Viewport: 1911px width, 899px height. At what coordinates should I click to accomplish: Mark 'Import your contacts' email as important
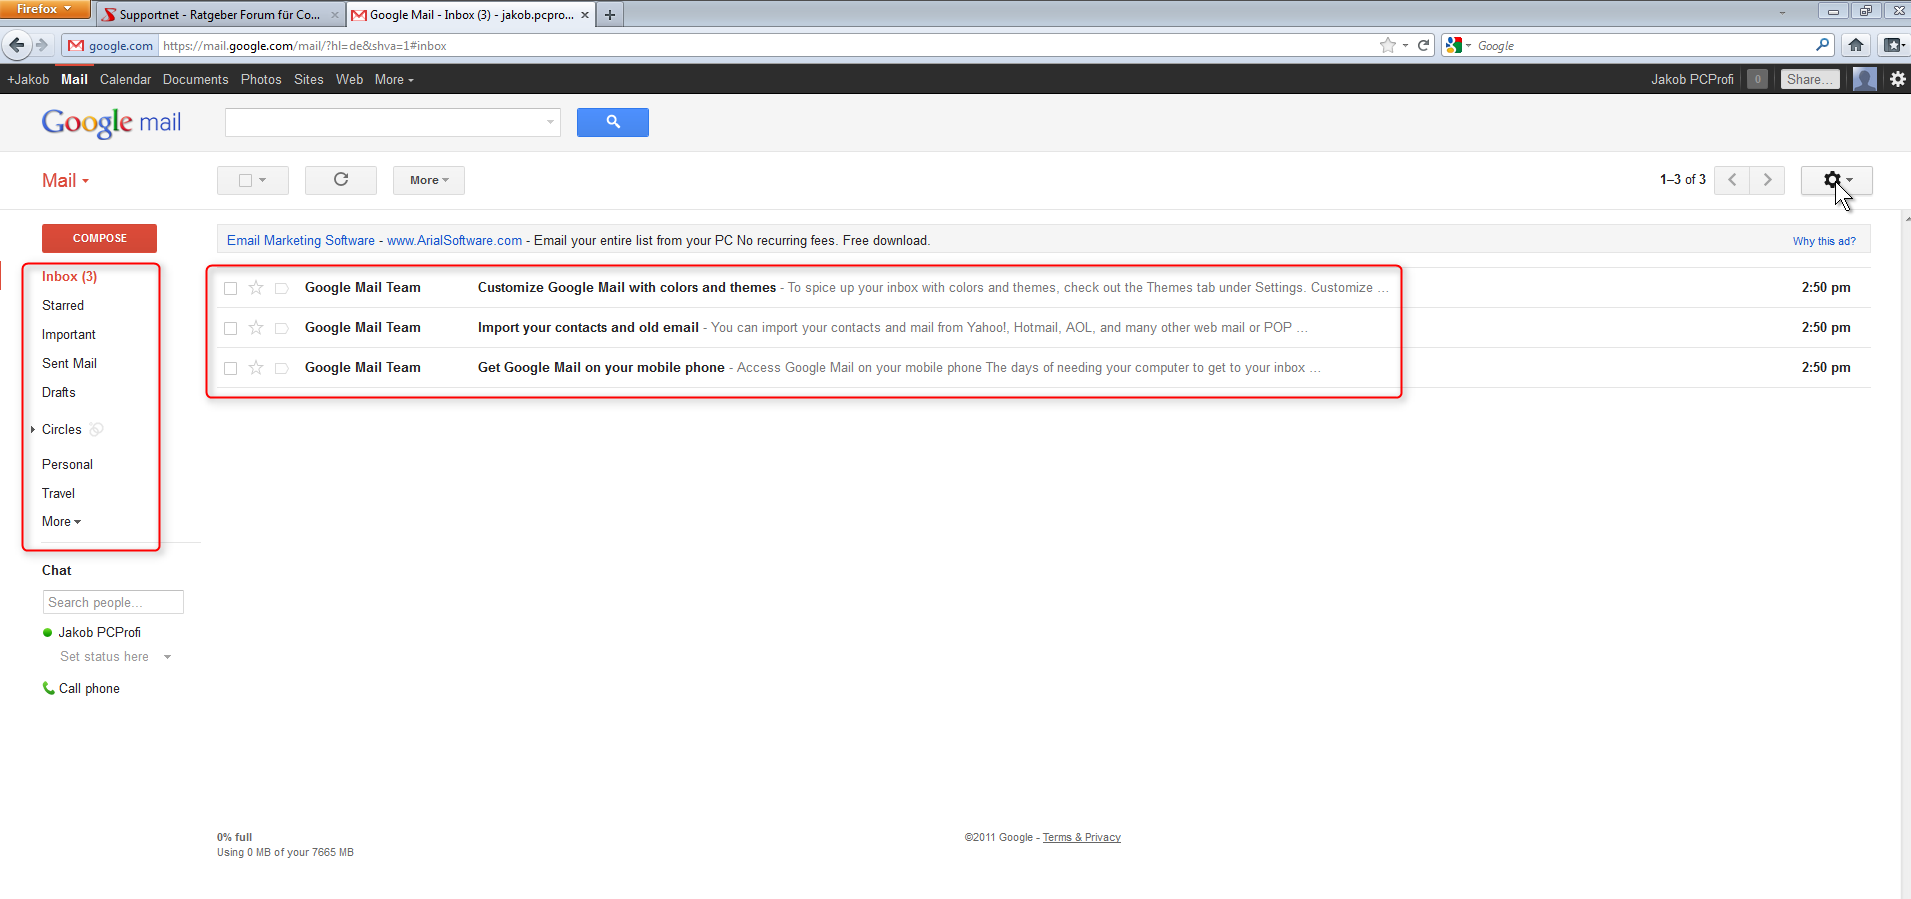click(282, 328)
